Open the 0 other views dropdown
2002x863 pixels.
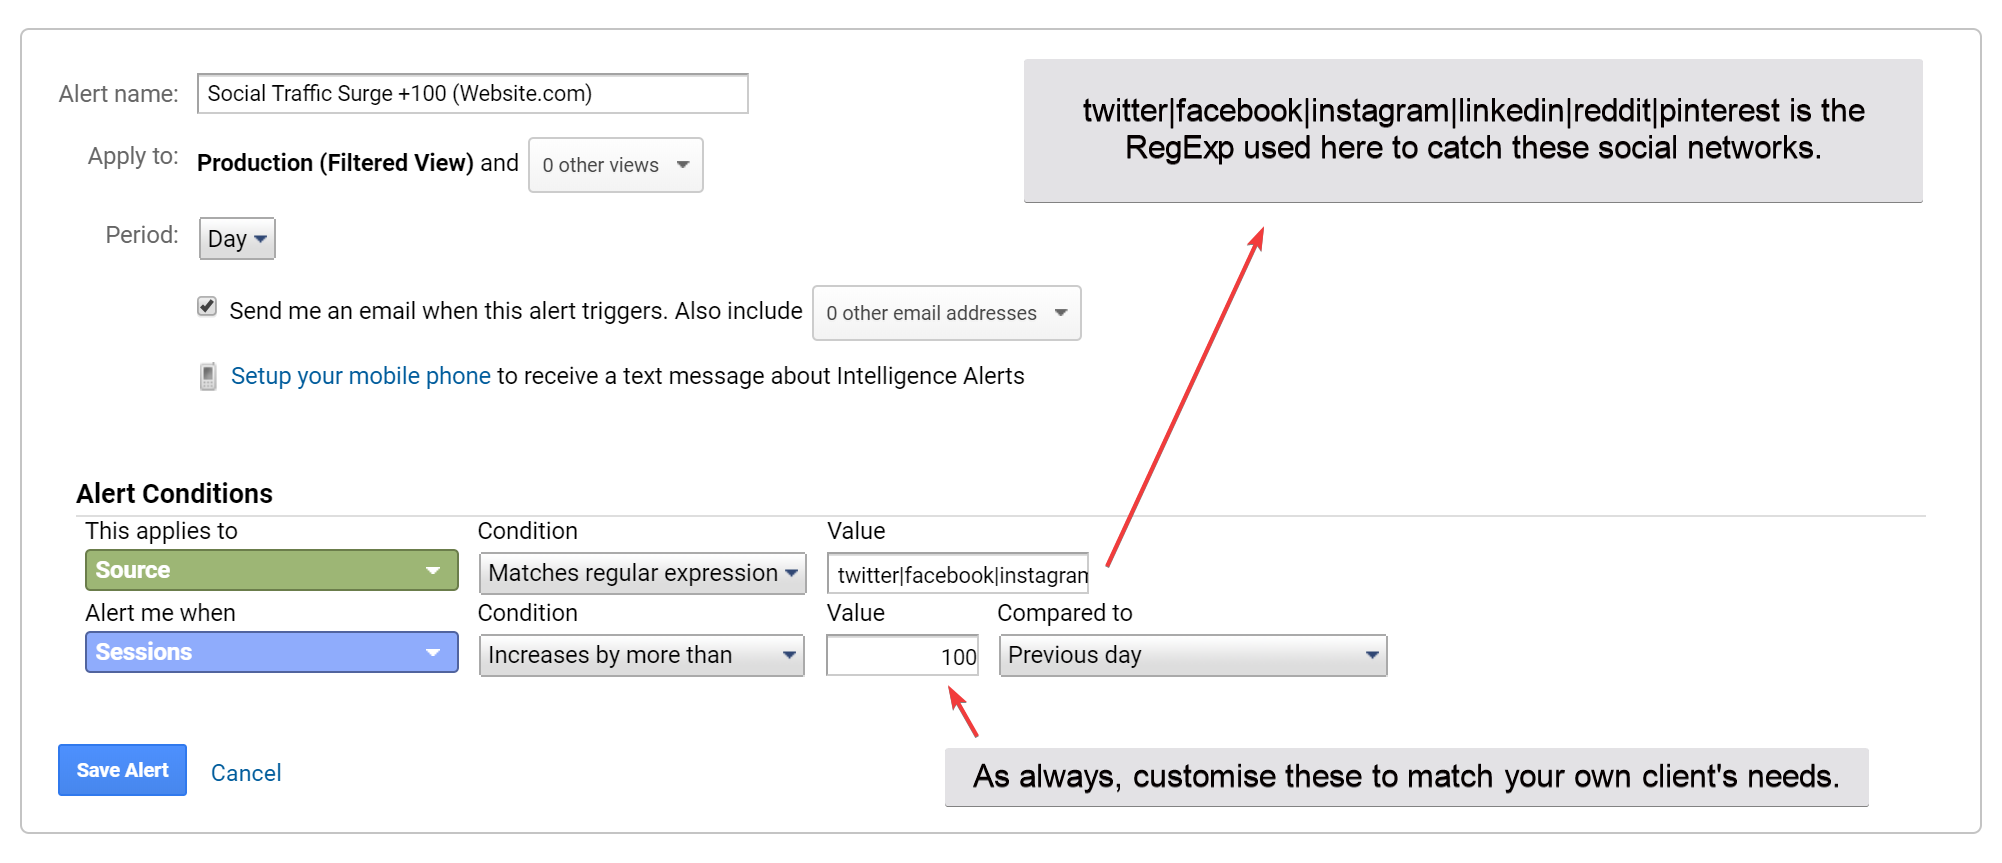[616, 165]
